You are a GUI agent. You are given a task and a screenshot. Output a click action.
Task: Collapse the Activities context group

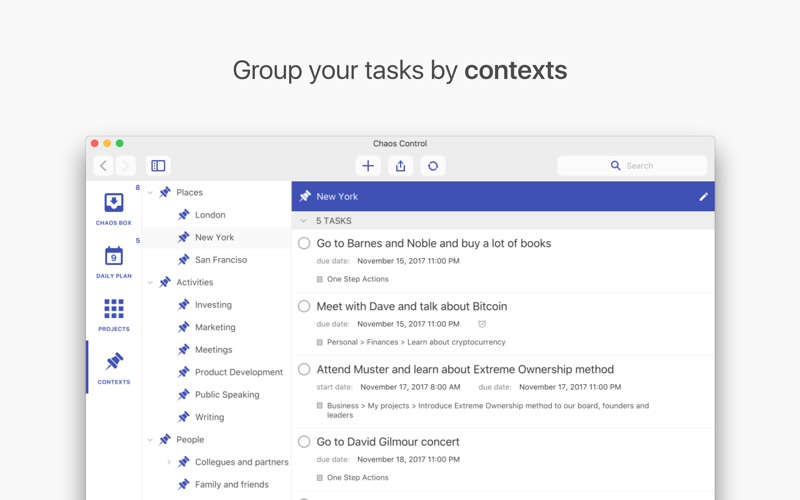[x=151, y=282]
